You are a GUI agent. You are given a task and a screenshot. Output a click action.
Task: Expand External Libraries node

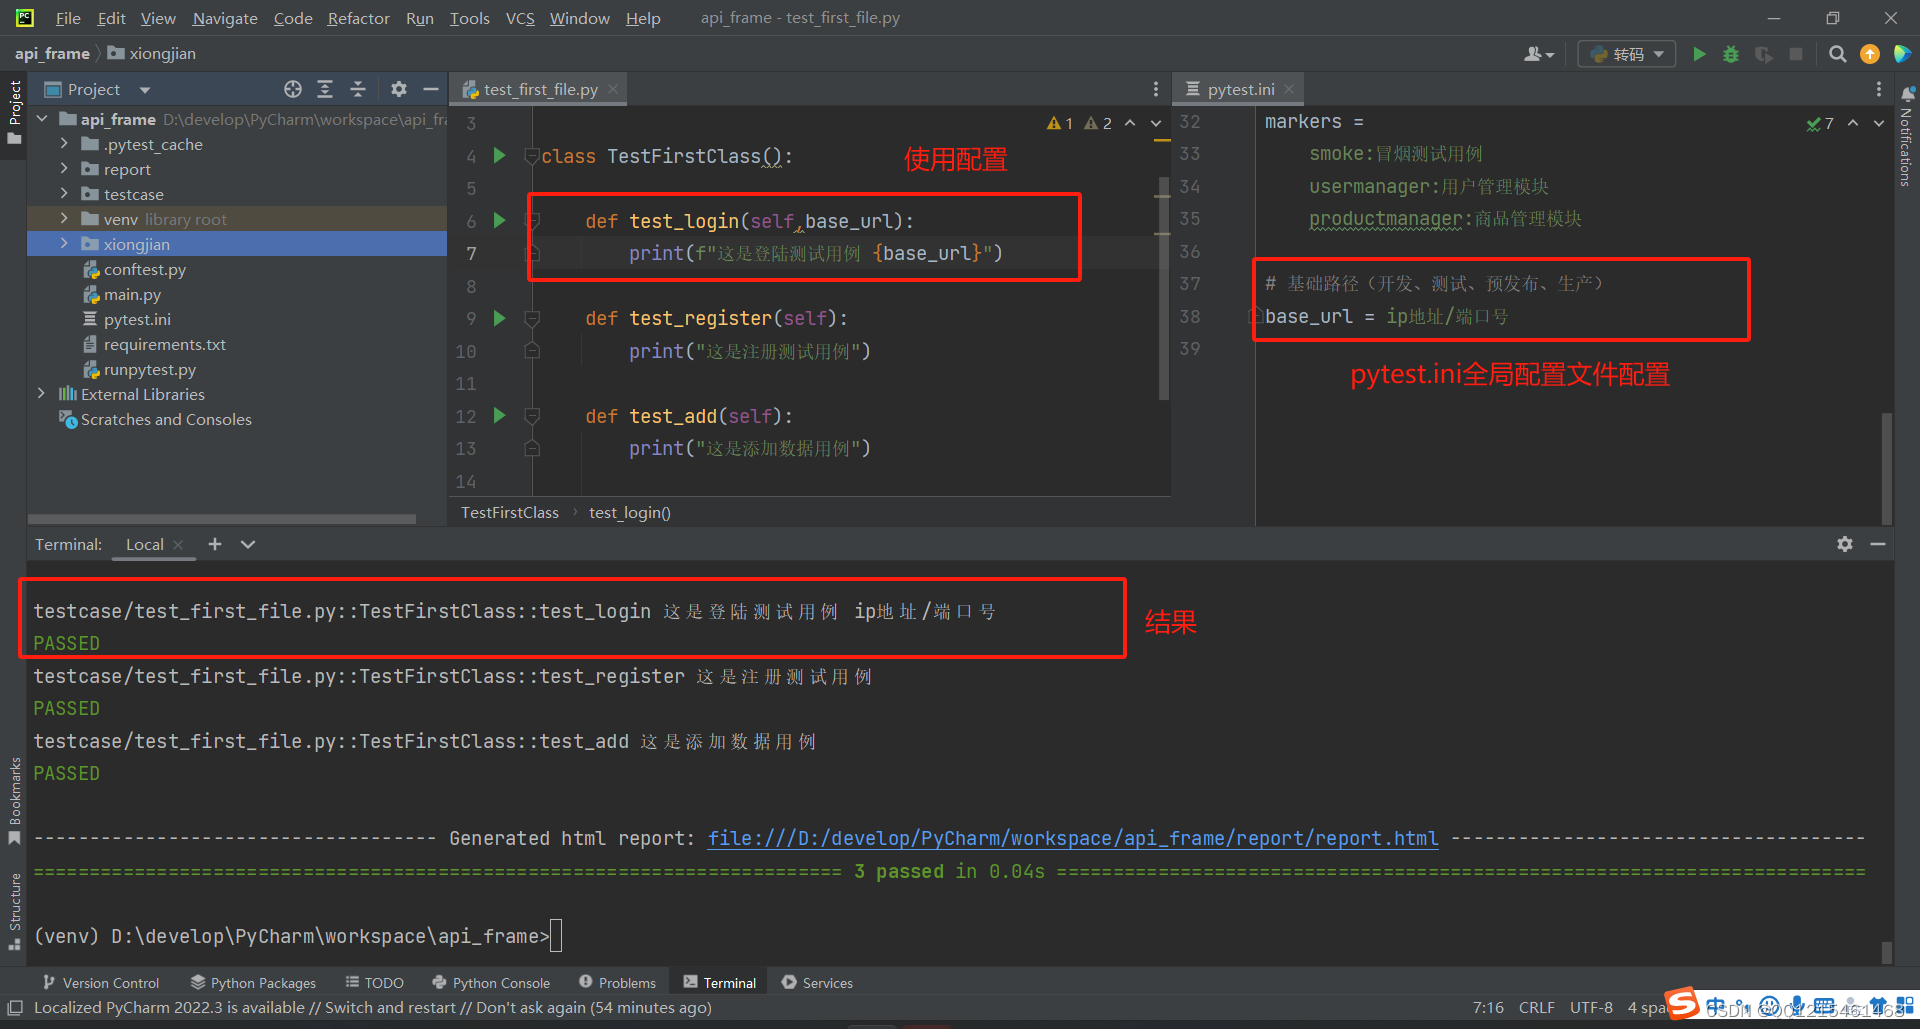[41, 394]
